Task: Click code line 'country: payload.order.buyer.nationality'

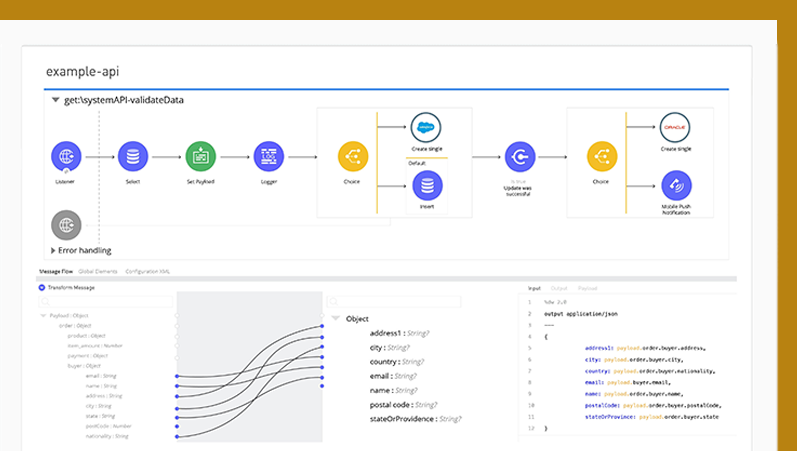Action: 650,371
